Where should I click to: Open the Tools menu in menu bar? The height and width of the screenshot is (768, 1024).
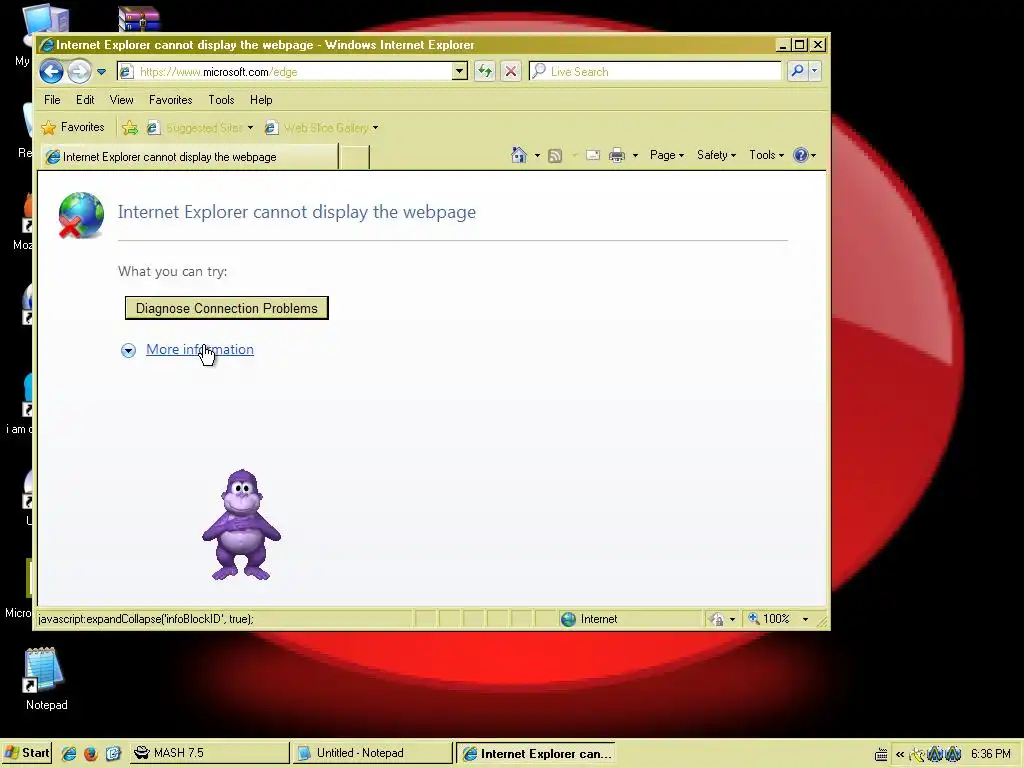tap(221, 100)
